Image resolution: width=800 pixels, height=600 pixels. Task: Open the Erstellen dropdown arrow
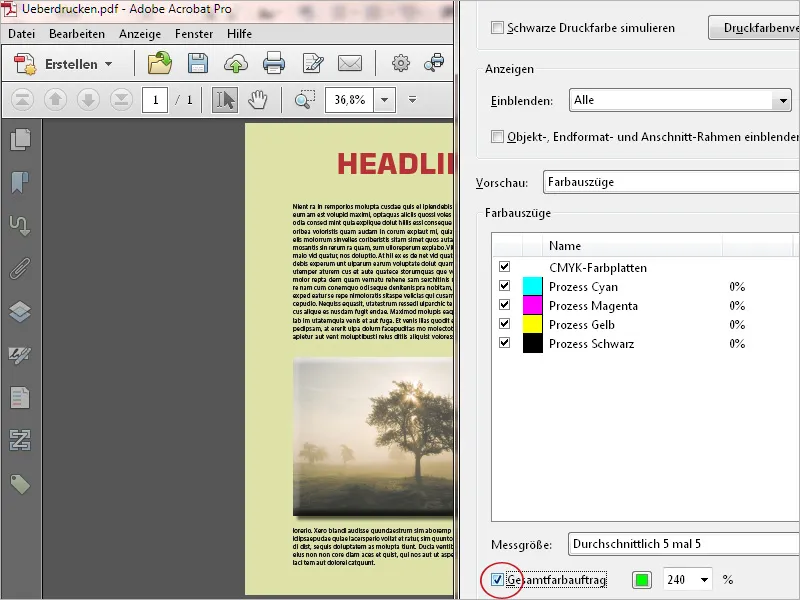[108, 64]
